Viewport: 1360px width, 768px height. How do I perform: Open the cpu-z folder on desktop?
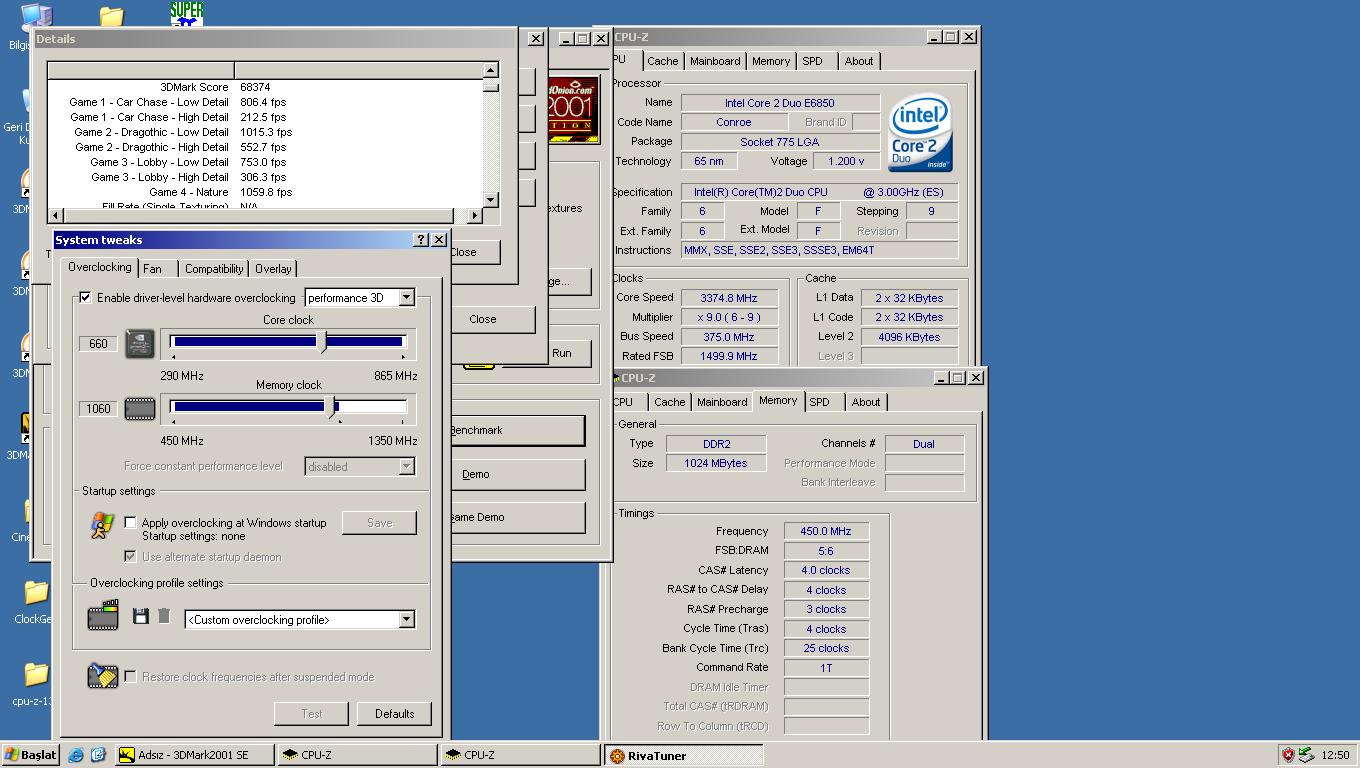pyautogui.click(x=35, y=674)
